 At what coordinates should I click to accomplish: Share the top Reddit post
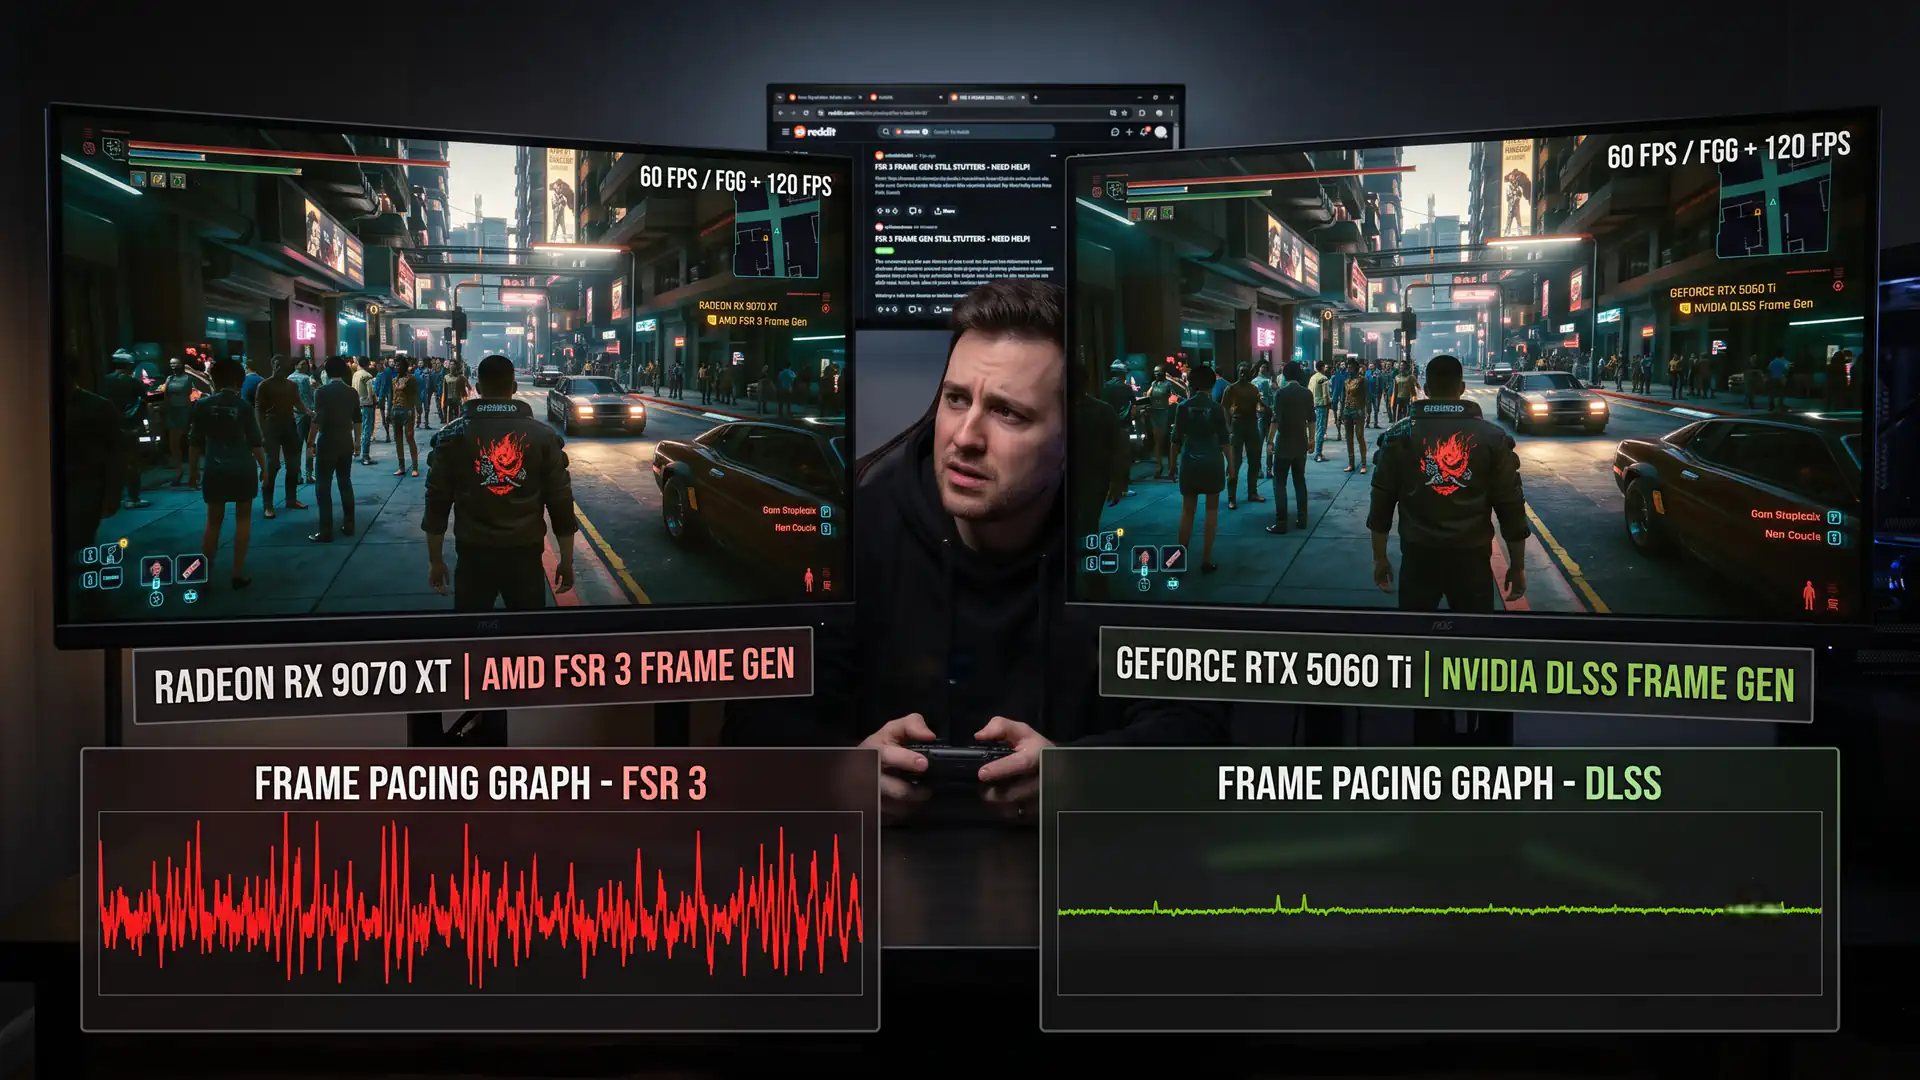(x=944, y=211)
